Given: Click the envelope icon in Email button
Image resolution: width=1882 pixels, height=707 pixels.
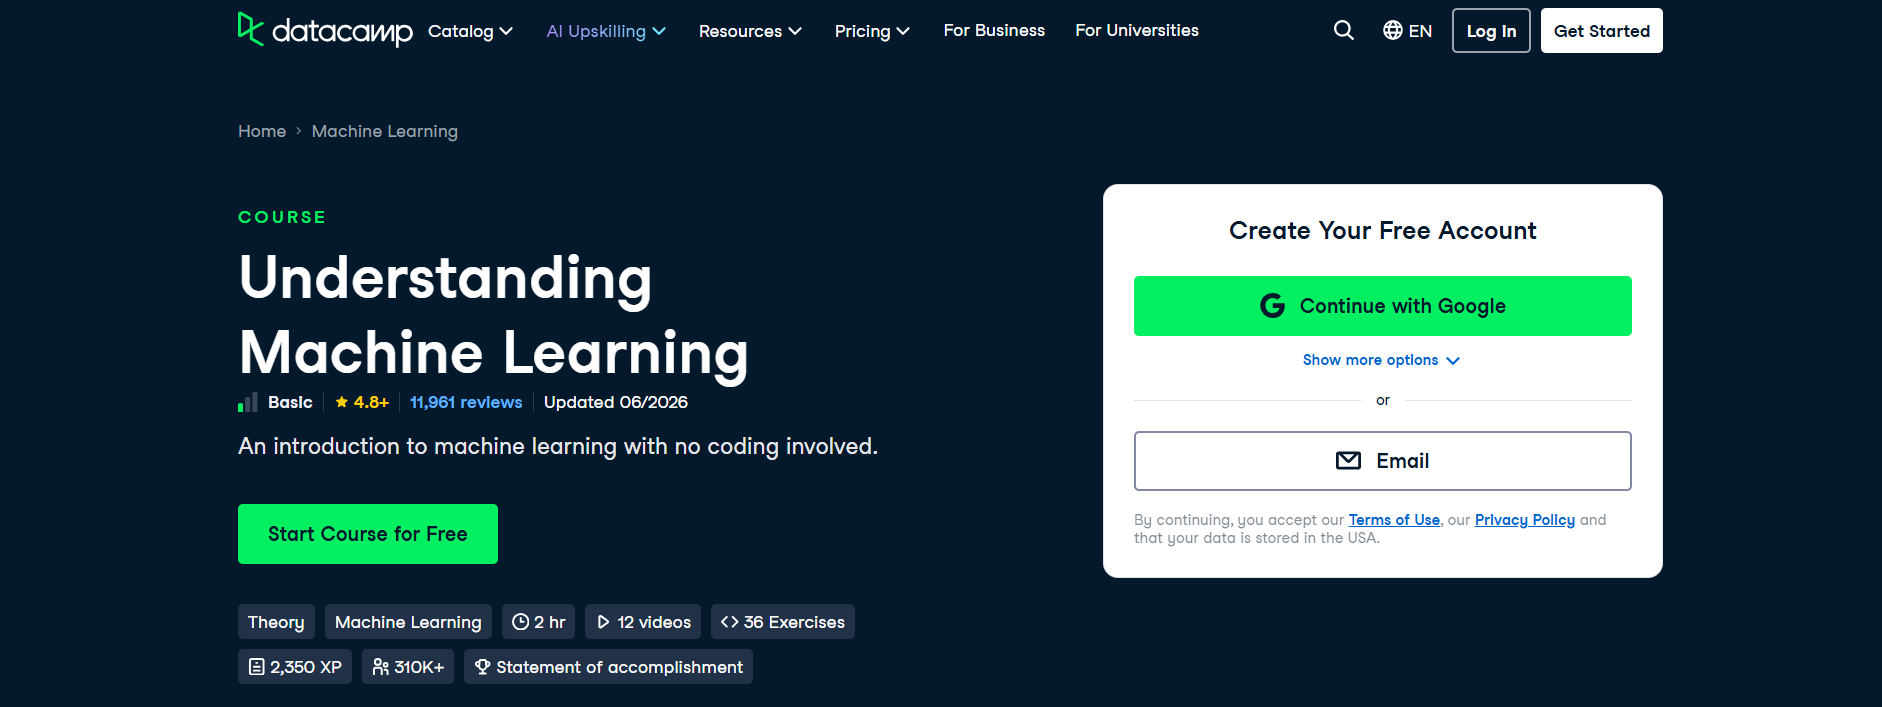Looking at the screenshot, I should pos(1348,461).
